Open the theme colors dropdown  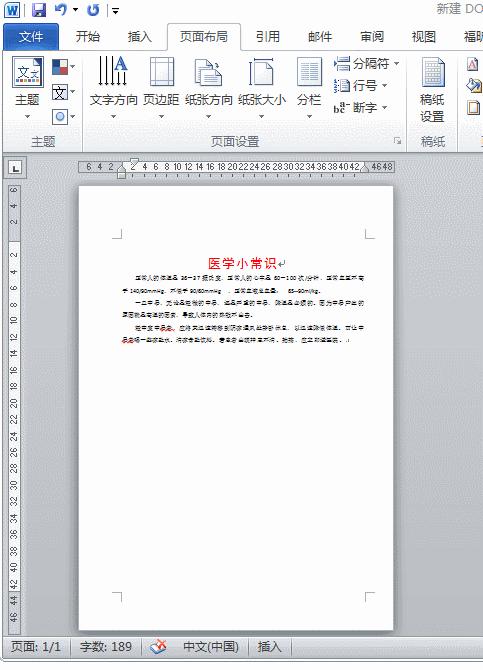coord(63,67)
